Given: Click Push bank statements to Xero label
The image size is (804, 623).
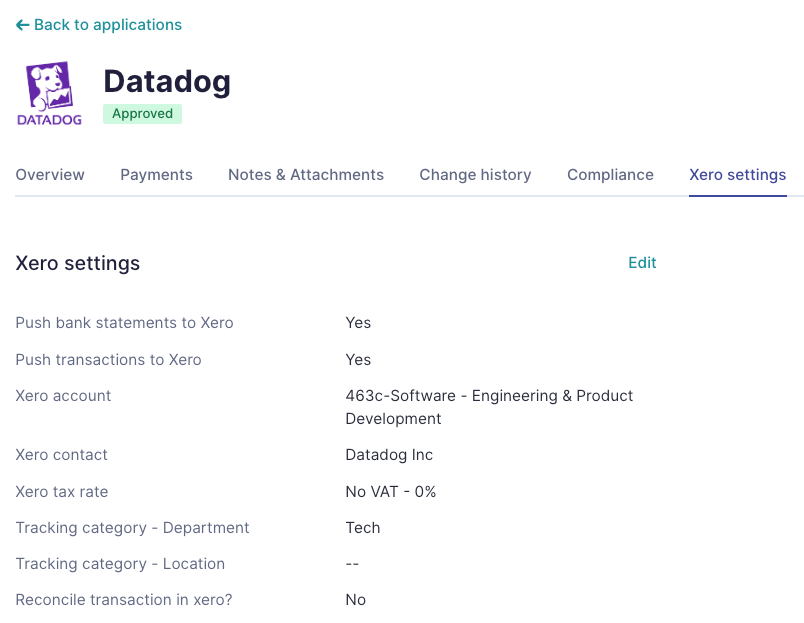Looking at the screenshot, I should click(x=125, y=323).
